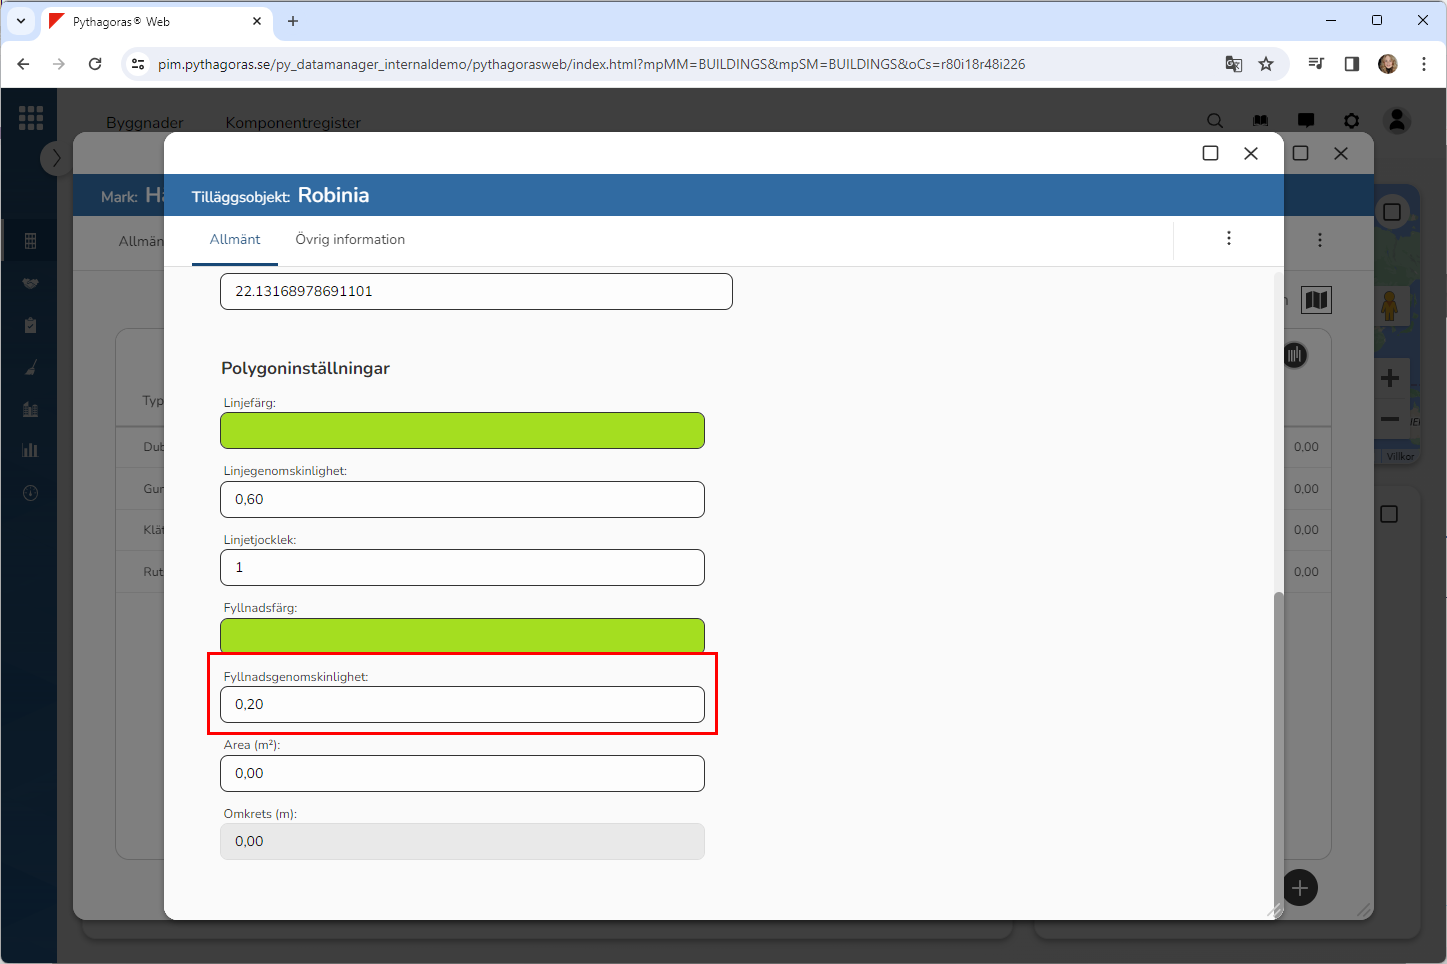1447x964 pixels.
Task: Click the search magnifier in top bar
Action: click(1215, 121)
